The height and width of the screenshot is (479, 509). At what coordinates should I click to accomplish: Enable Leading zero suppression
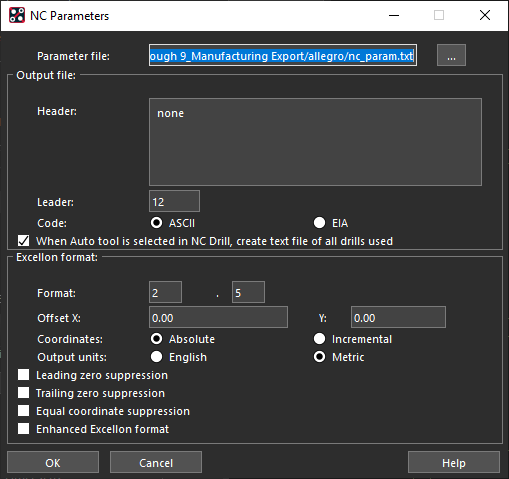(24, 375)
